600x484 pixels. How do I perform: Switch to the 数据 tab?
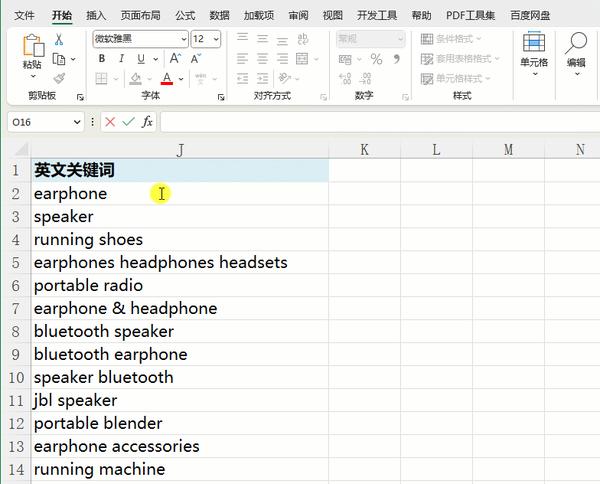(220, 16)
